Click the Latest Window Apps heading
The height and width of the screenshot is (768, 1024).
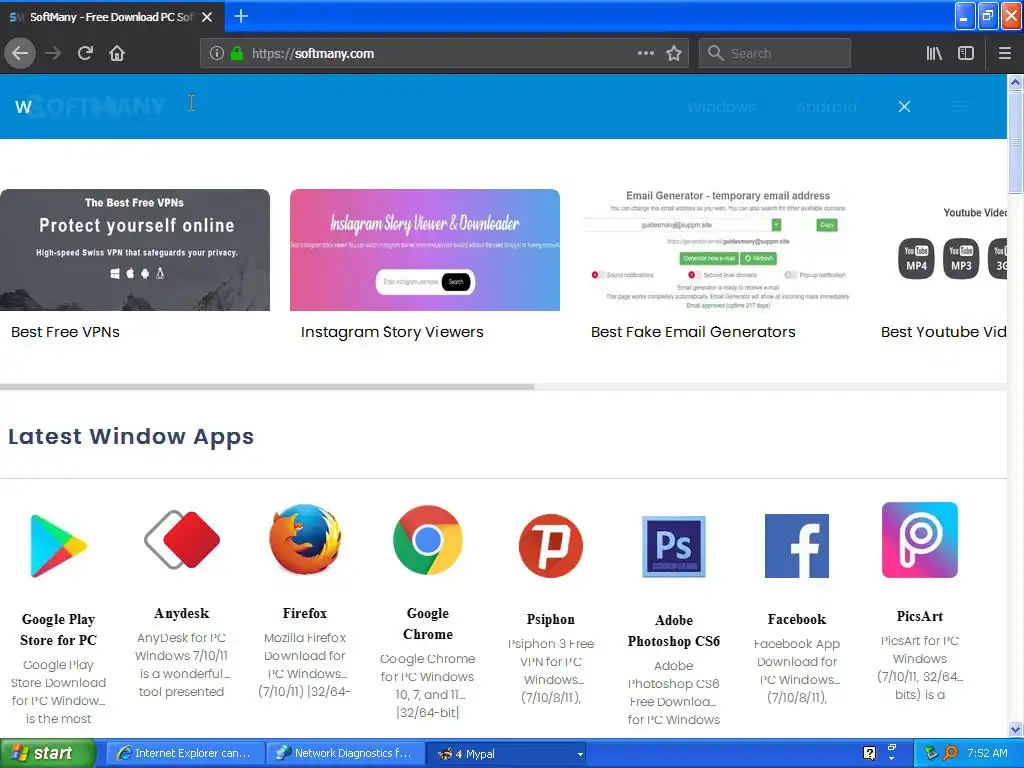[x=131, y=436]
